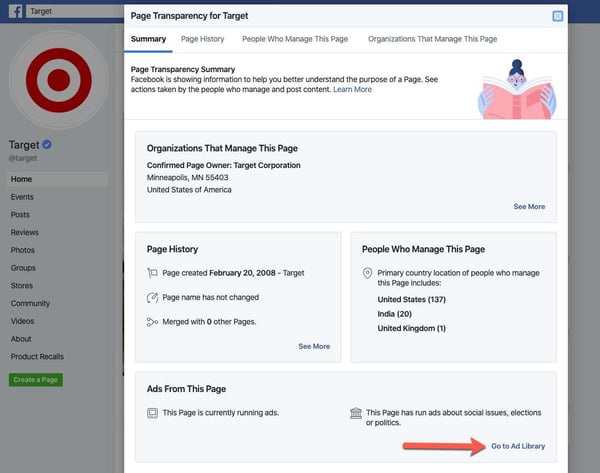Close the Page Transparency dialog
Screen dimensions: 600x473
558,16
